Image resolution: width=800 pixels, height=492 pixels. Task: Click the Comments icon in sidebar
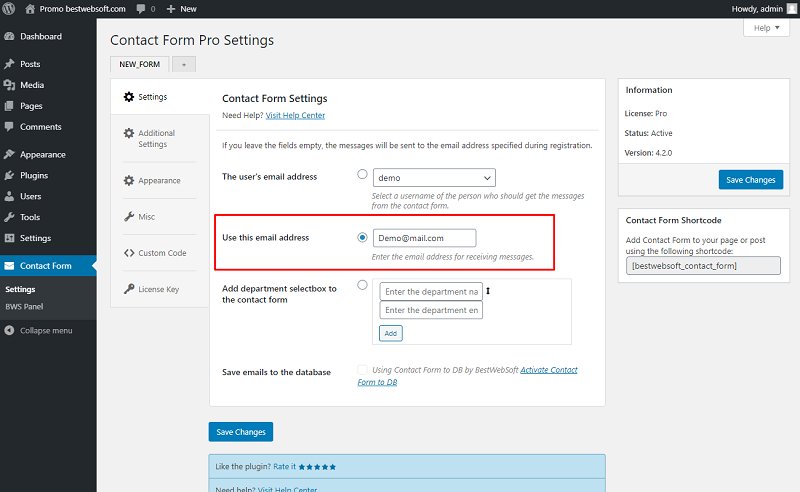9,127
